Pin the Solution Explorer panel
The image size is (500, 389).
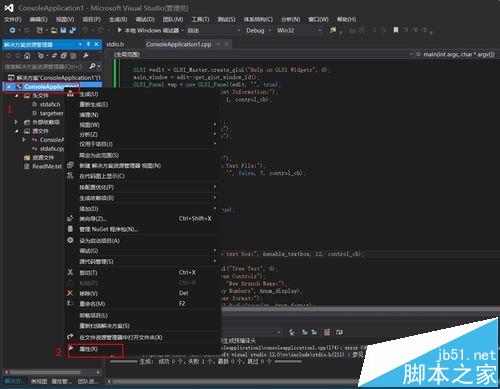88,44
